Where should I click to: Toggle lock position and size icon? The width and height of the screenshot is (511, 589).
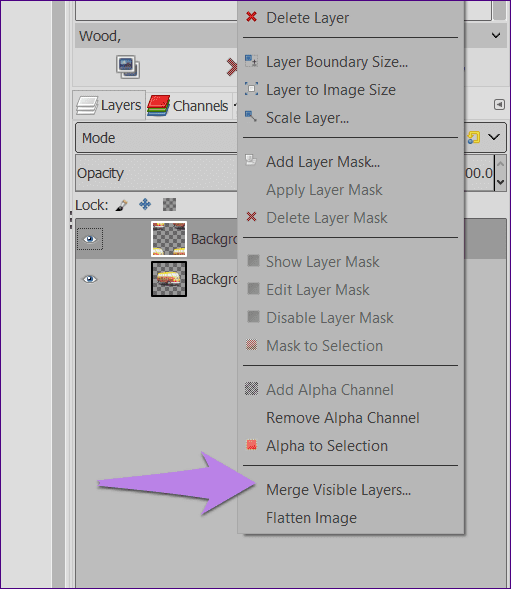[x=145, y=204]
